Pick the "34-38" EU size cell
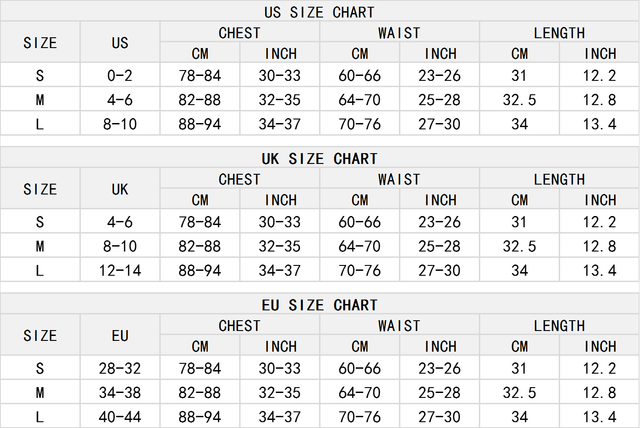Screen dimensions: 640x428 tap(120, 393)
